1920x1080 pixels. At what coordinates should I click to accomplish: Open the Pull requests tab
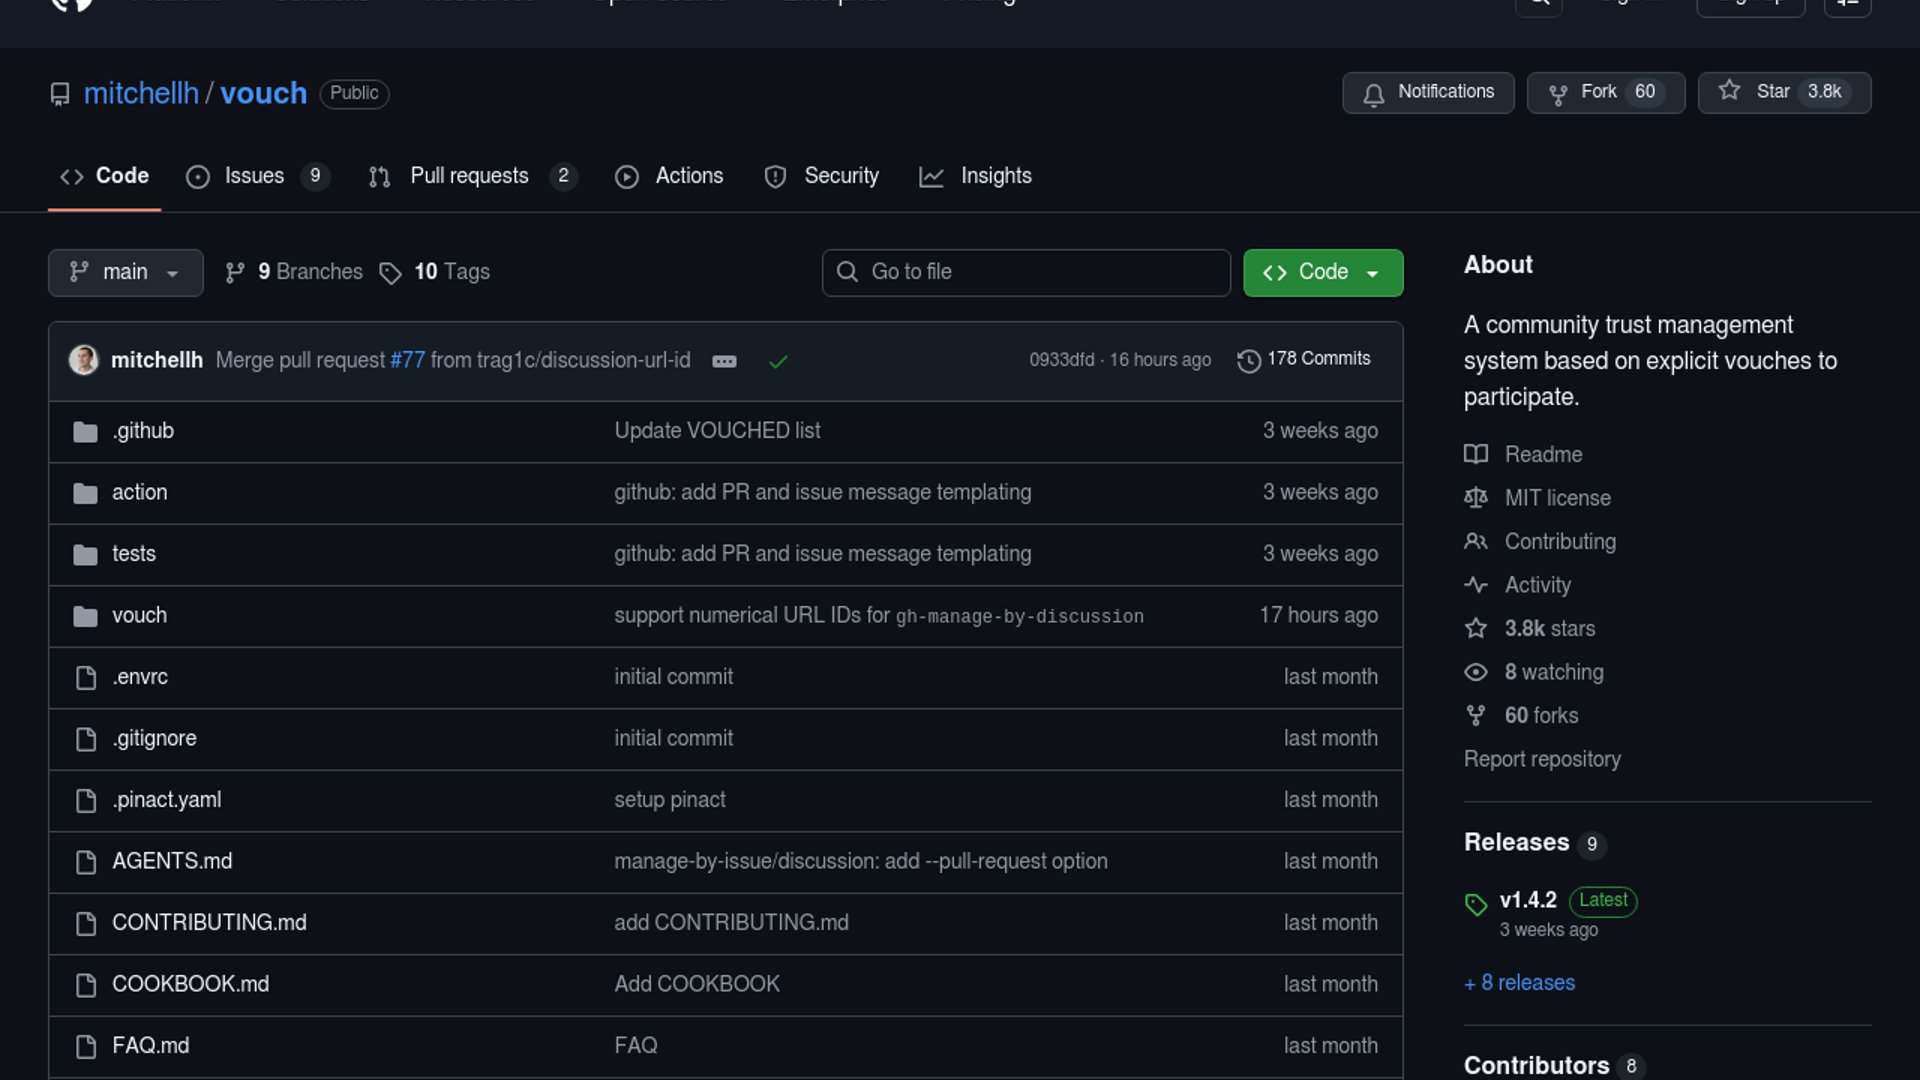pos(471,177)
